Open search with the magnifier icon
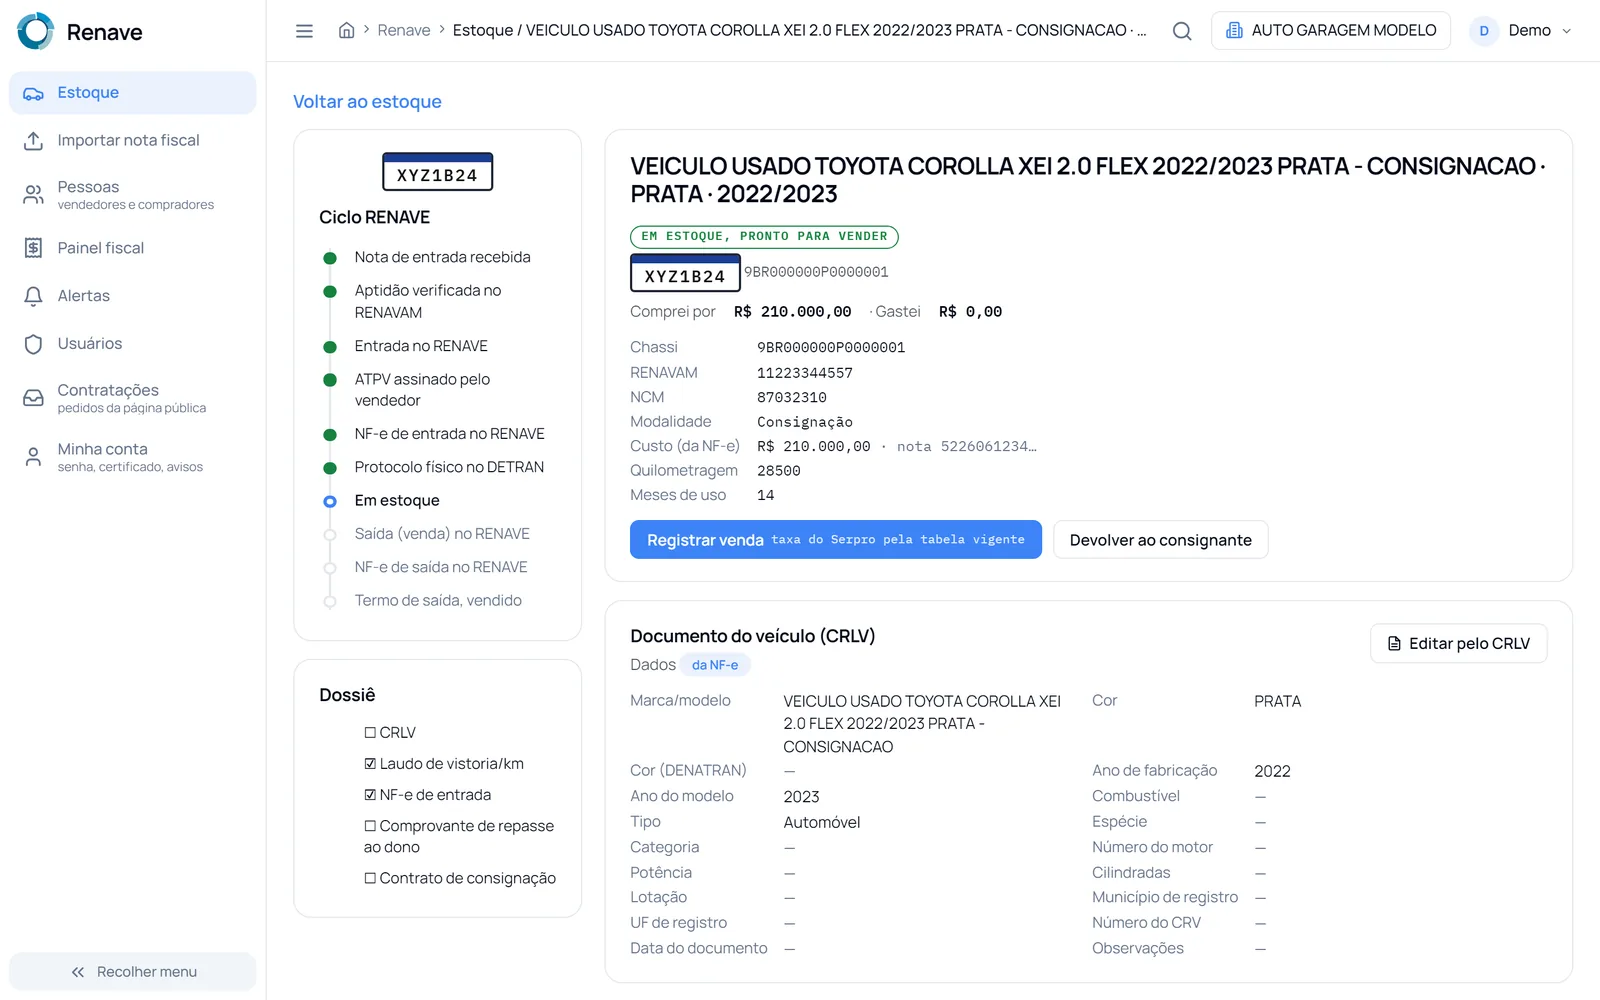Viewport: 1600px width, 1000px height. (1182, 31)
